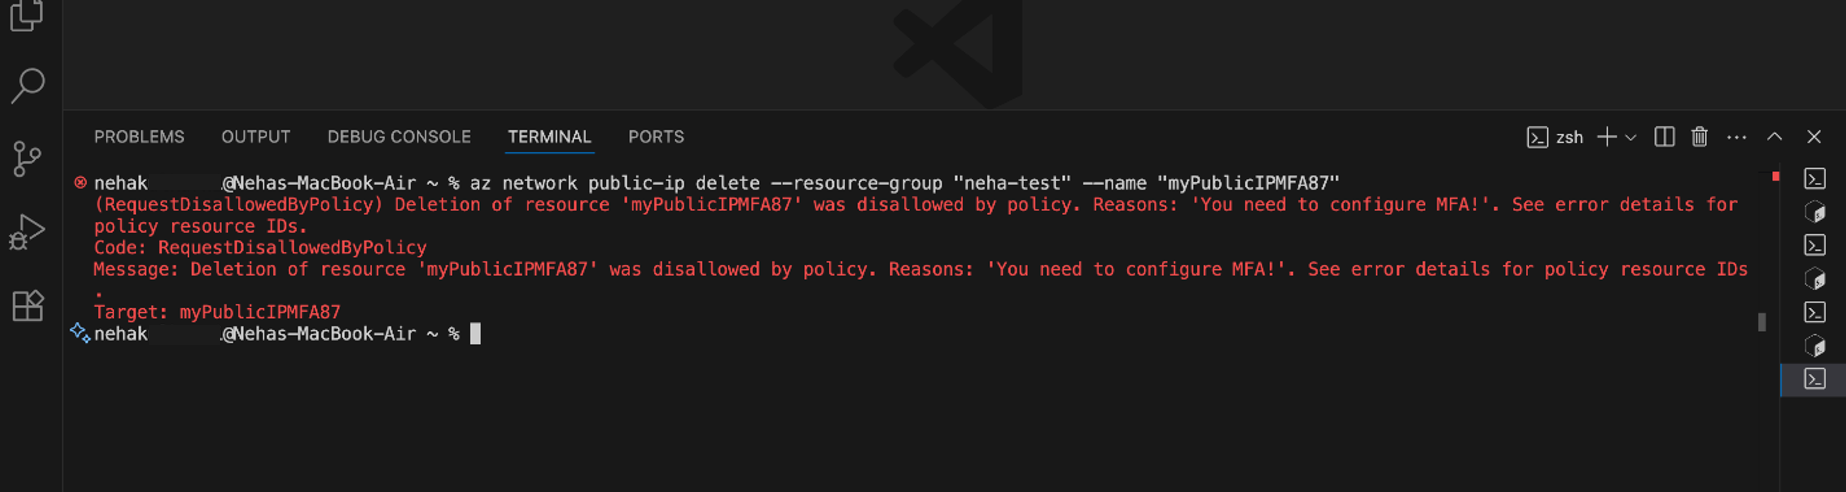
Task: Open the Extensions view
Action: 28,305
